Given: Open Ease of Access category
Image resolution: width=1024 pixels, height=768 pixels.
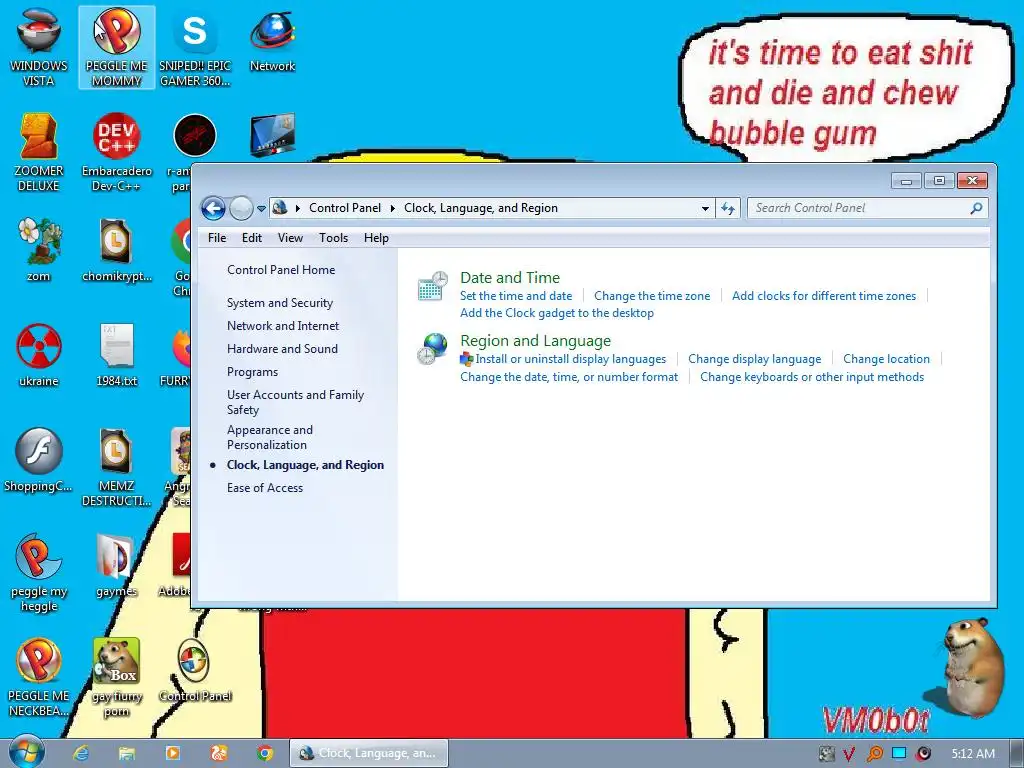Looking at the screenshot, I should tap(264, 488).
